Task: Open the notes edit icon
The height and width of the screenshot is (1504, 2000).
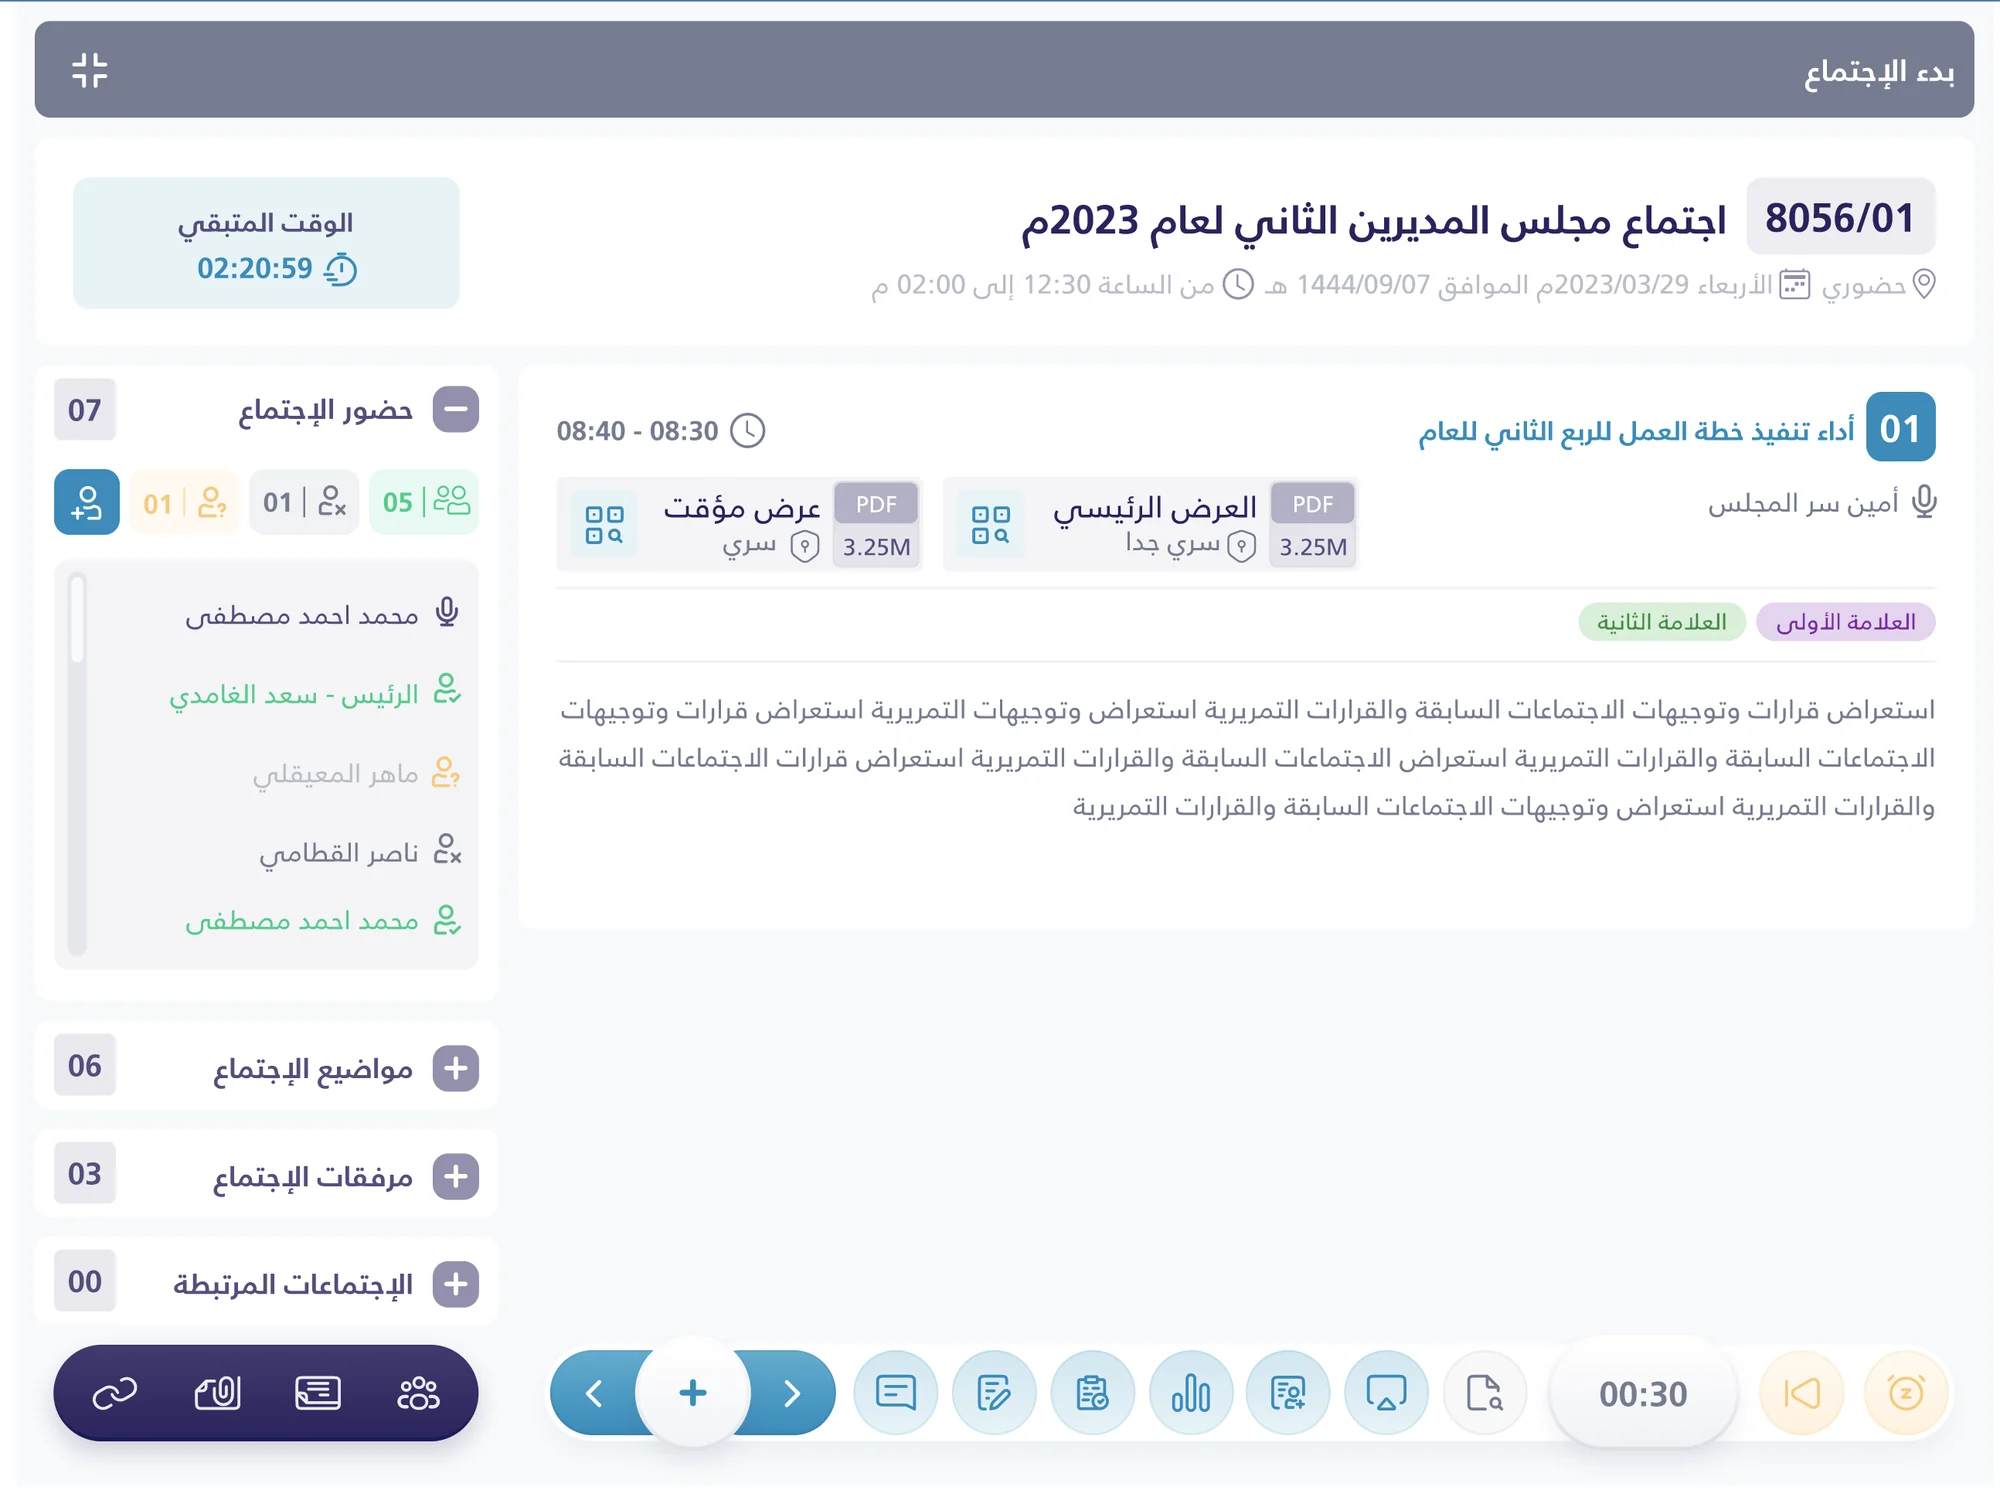Action: pos(994,1393)
